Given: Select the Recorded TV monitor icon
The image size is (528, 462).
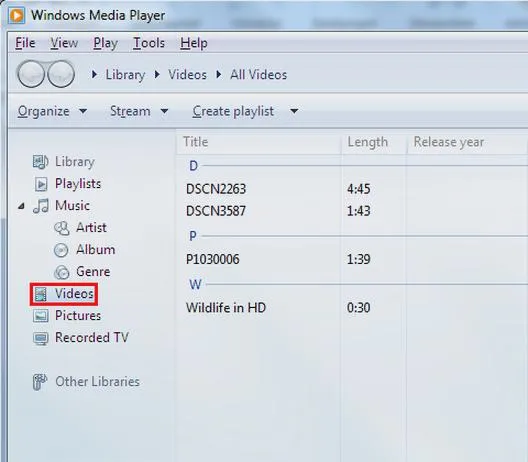Looking at the screenshot, I should tap(41, 338).
